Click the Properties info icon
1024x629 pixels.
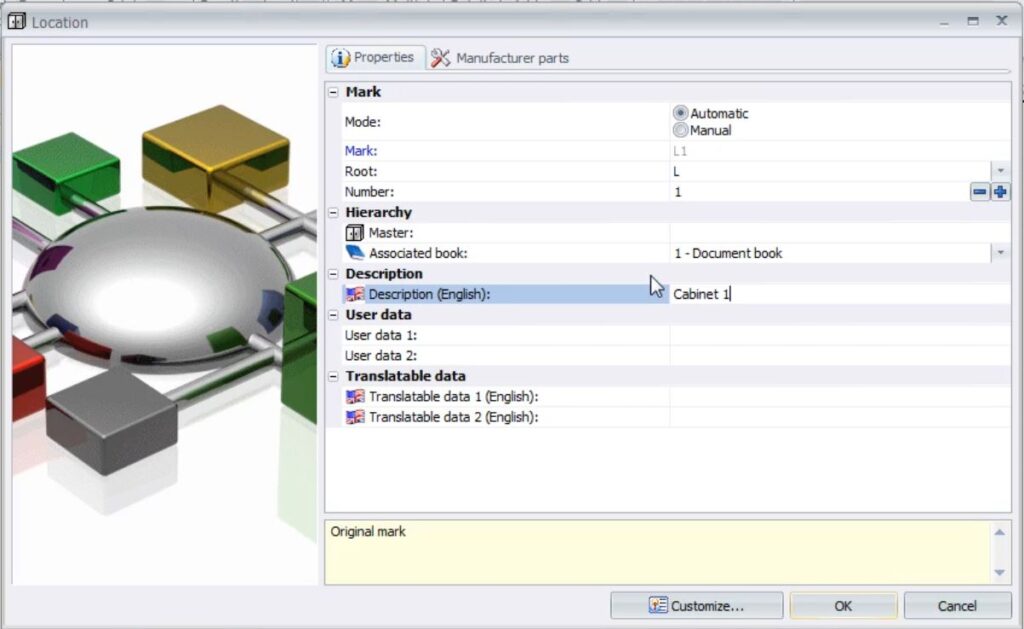click(x=340, y=57)
